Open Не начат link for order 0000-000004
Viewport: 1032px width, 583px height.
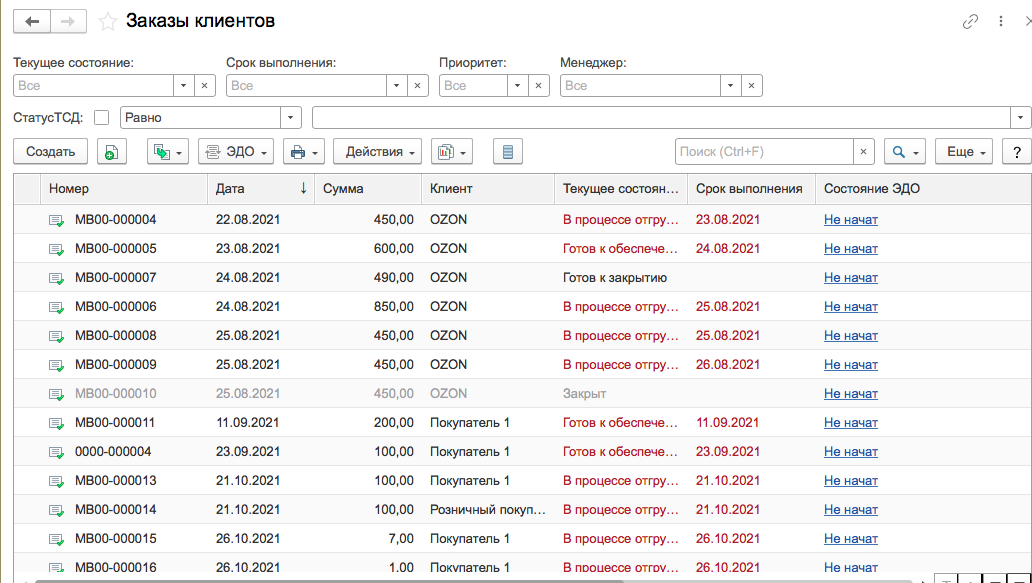[x=850, y=451]
